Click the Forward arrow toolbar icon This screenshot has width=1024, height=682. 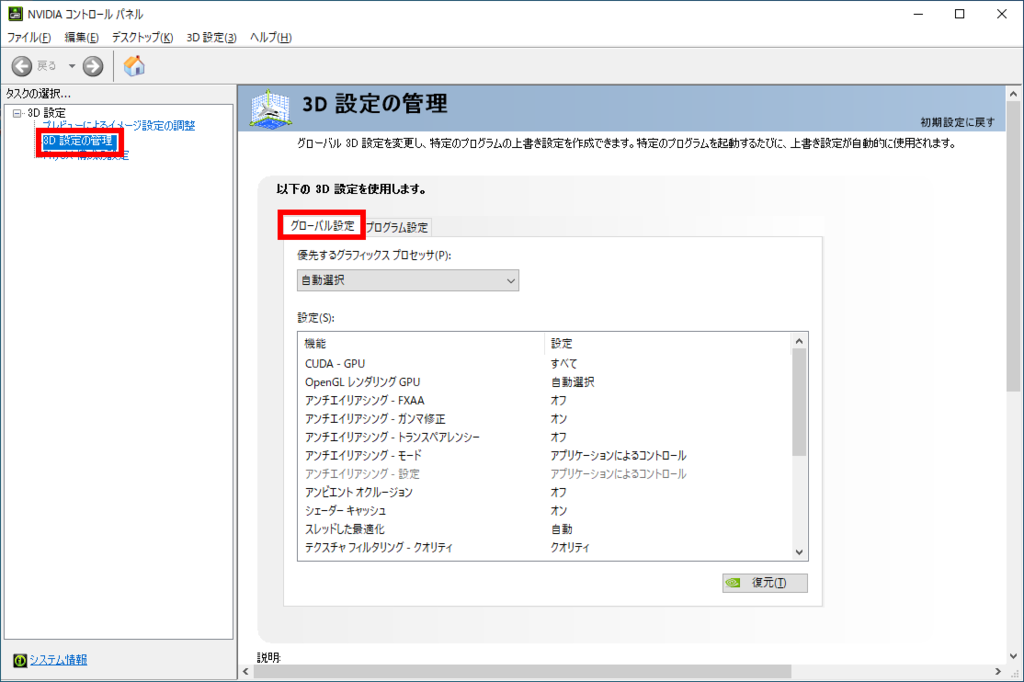93,66
